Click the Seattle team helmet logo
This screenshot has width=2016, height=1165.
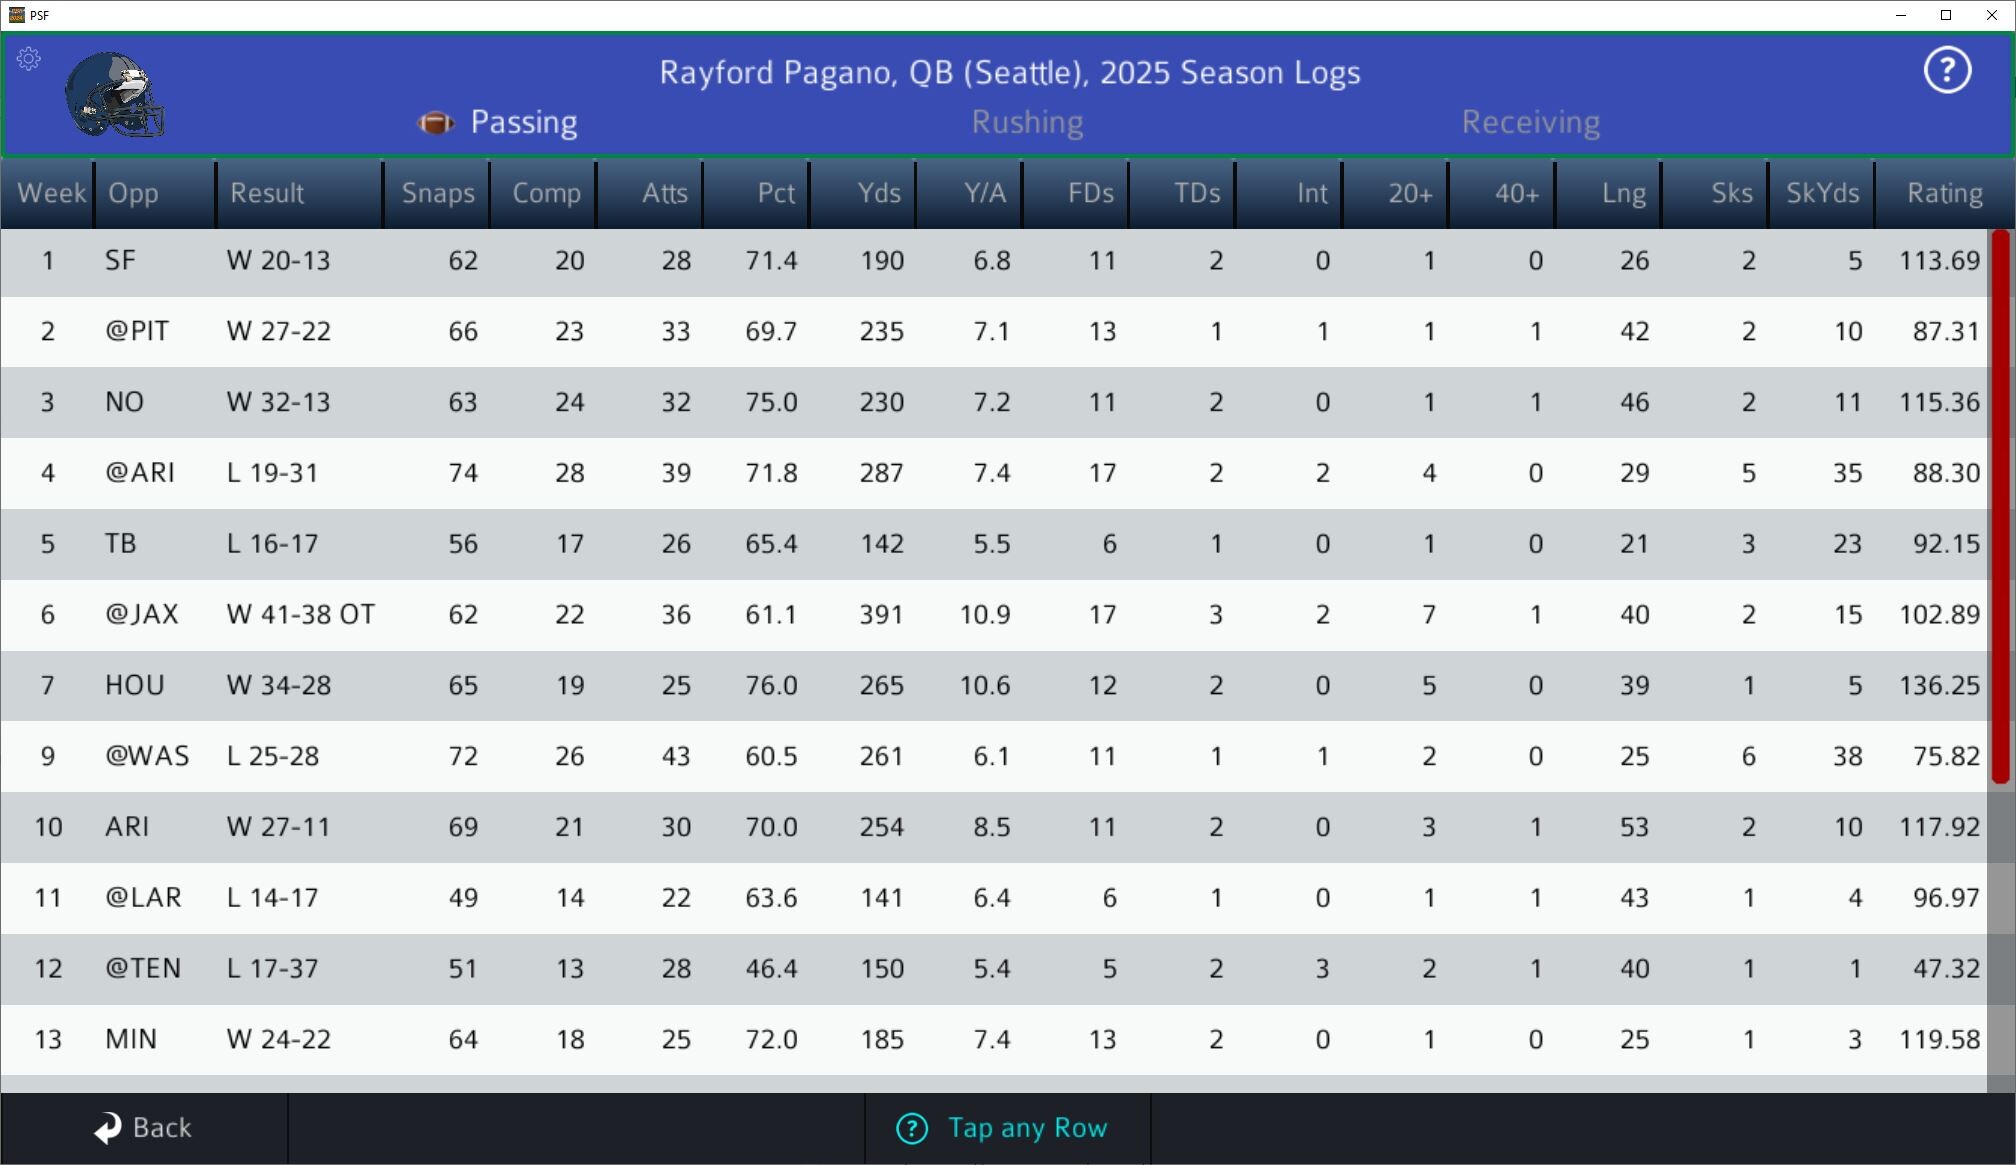(114, 95)
